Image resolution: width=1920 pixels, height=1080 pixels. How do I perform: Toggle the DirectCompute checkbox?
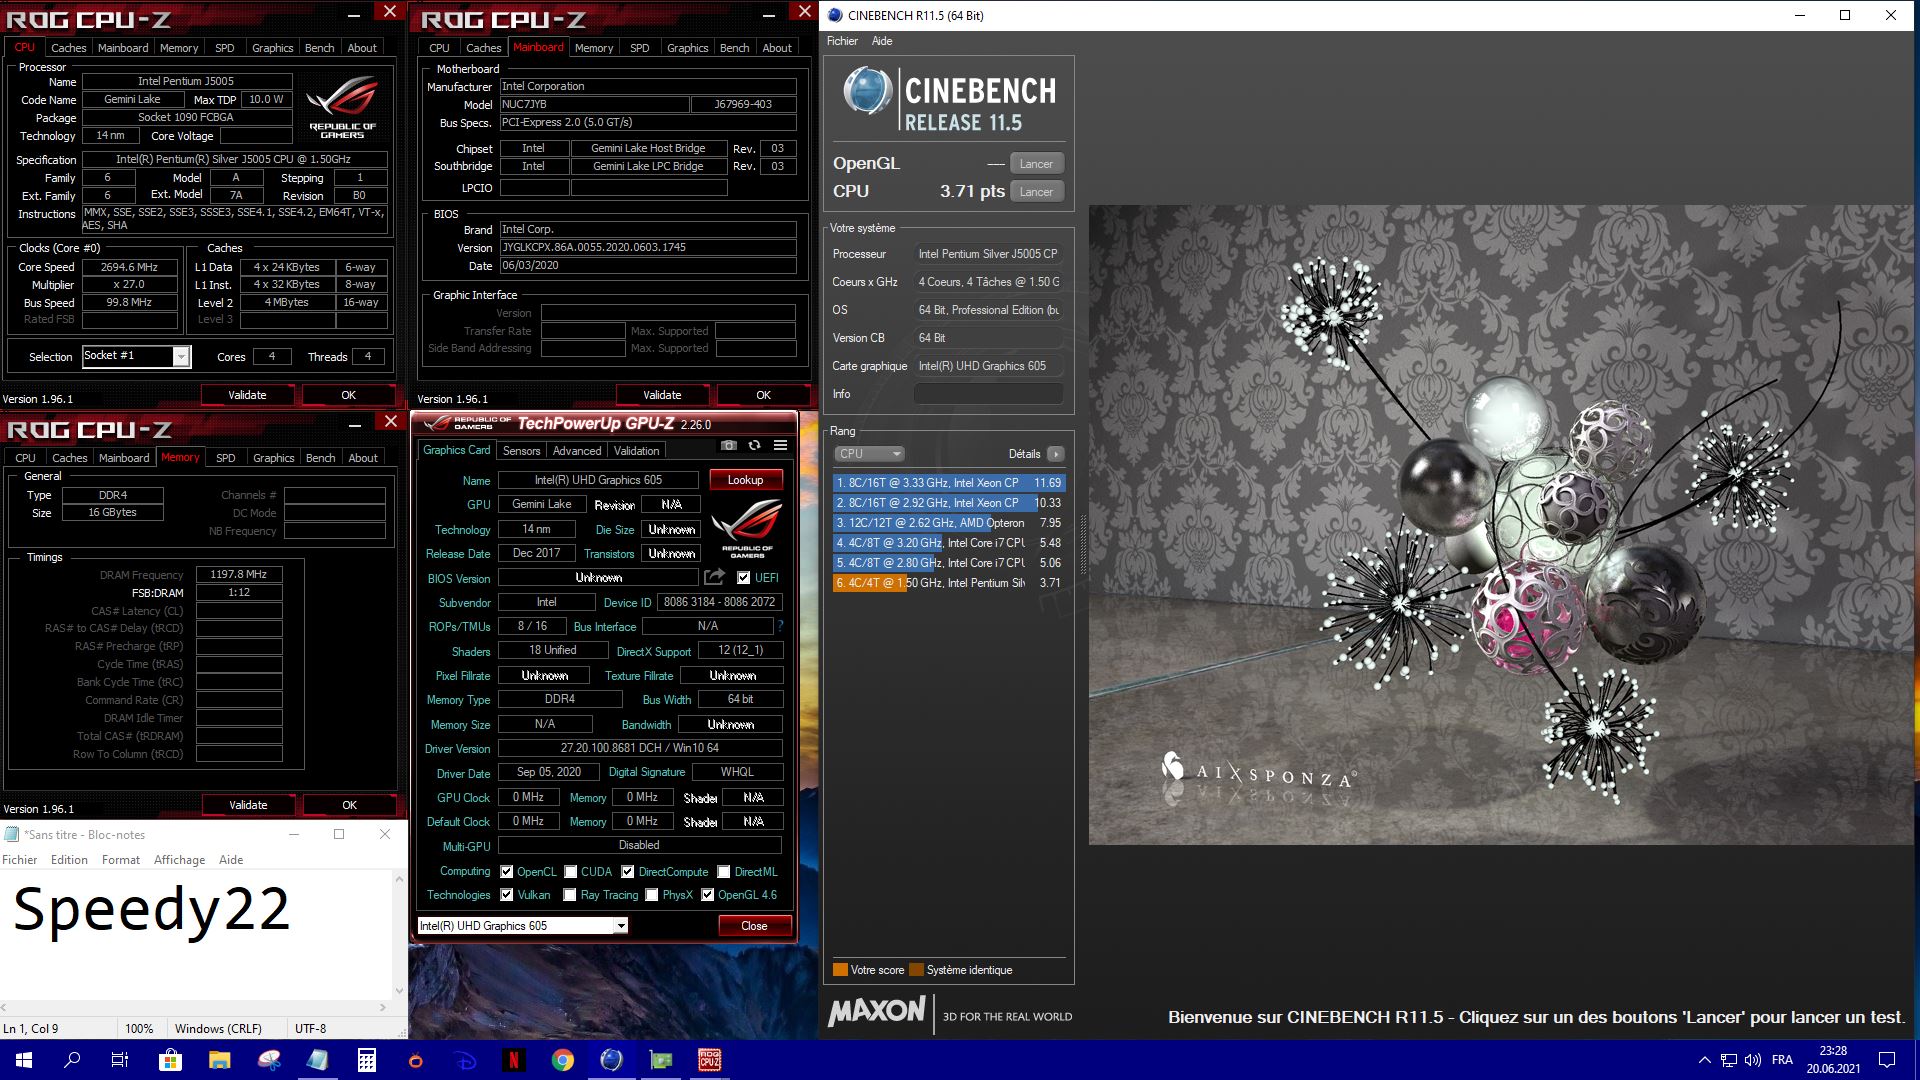click(x=628, y=871)
